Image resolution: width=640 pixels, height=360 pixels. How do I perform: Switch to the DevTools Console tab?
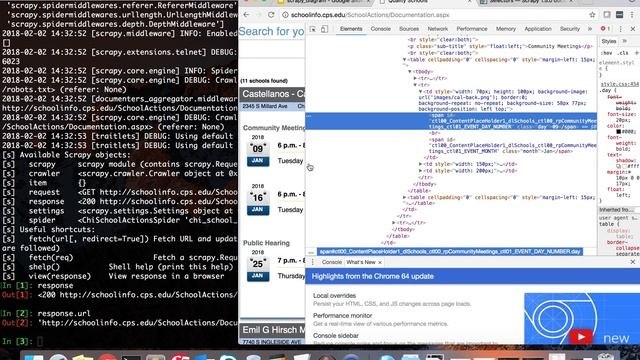click(380, 29)
